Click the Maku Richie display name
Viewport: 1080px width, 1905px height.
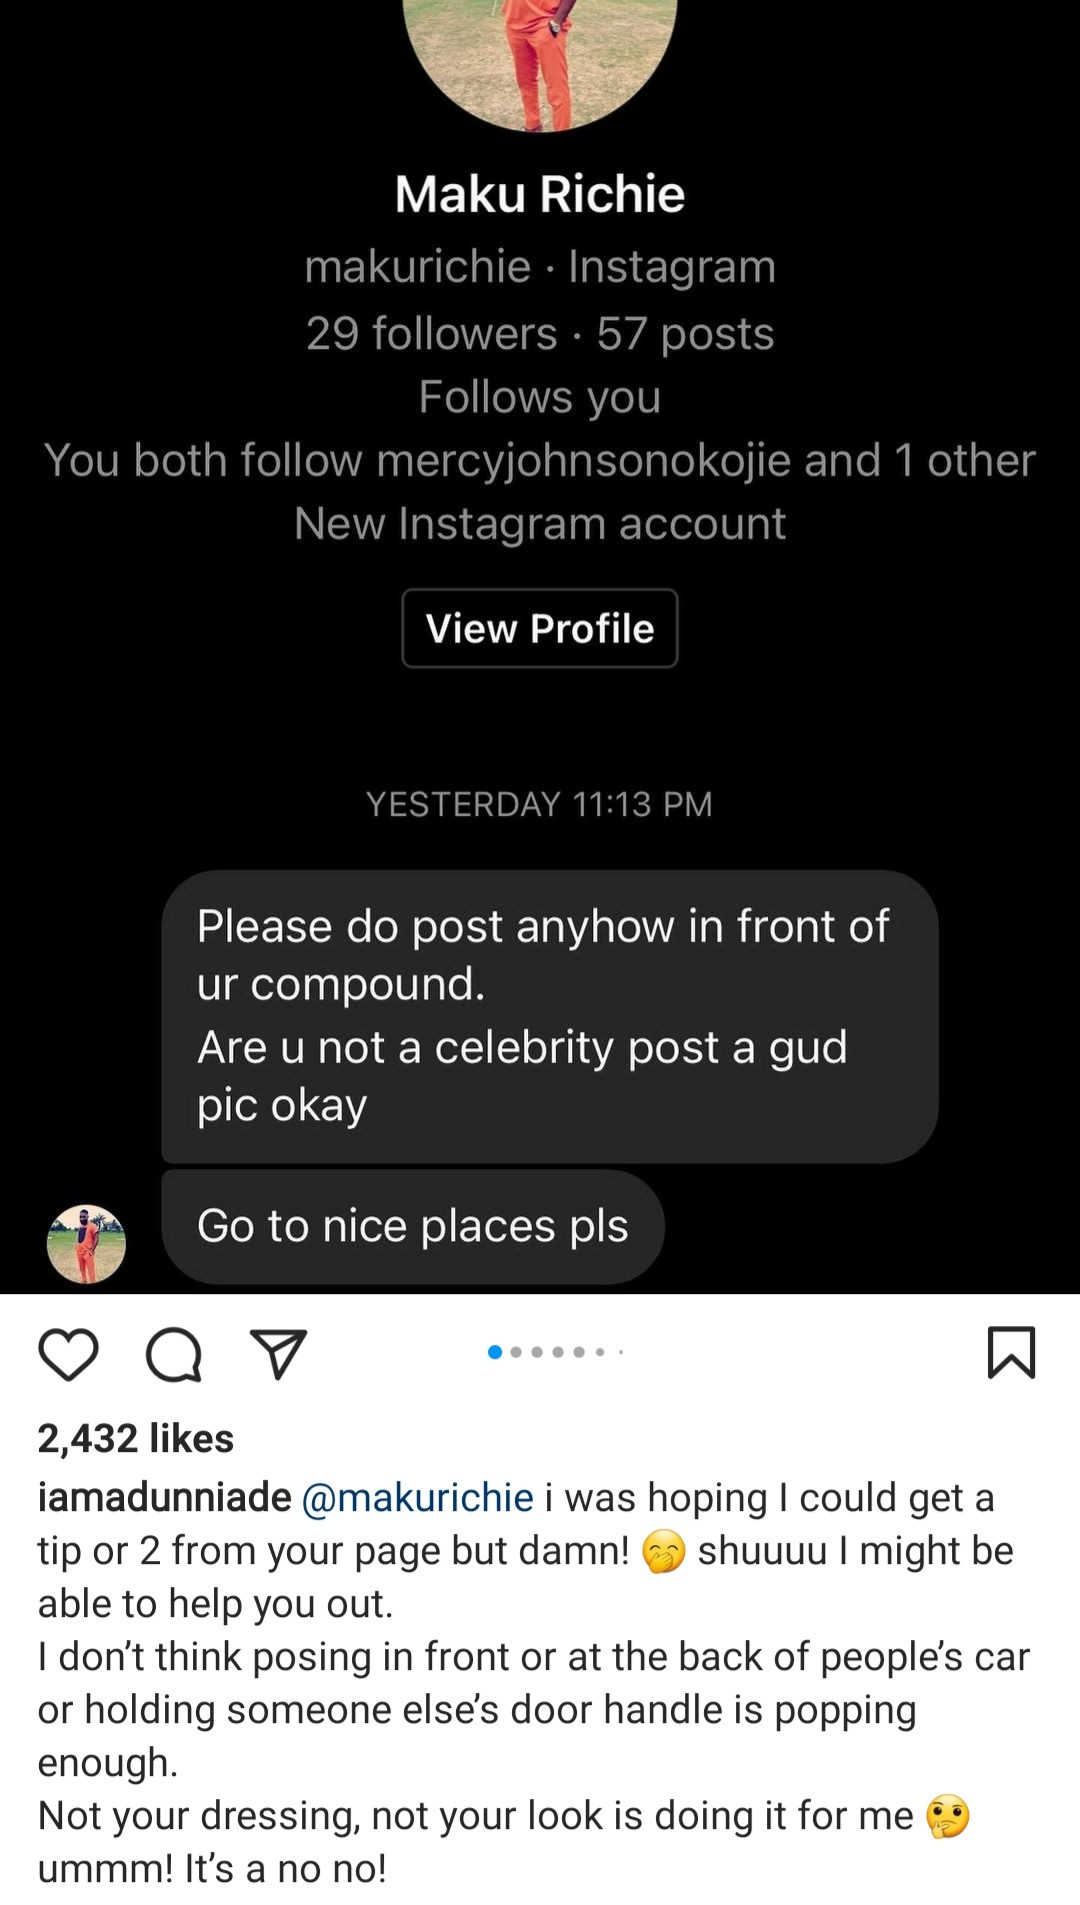(x=540, y=194)
